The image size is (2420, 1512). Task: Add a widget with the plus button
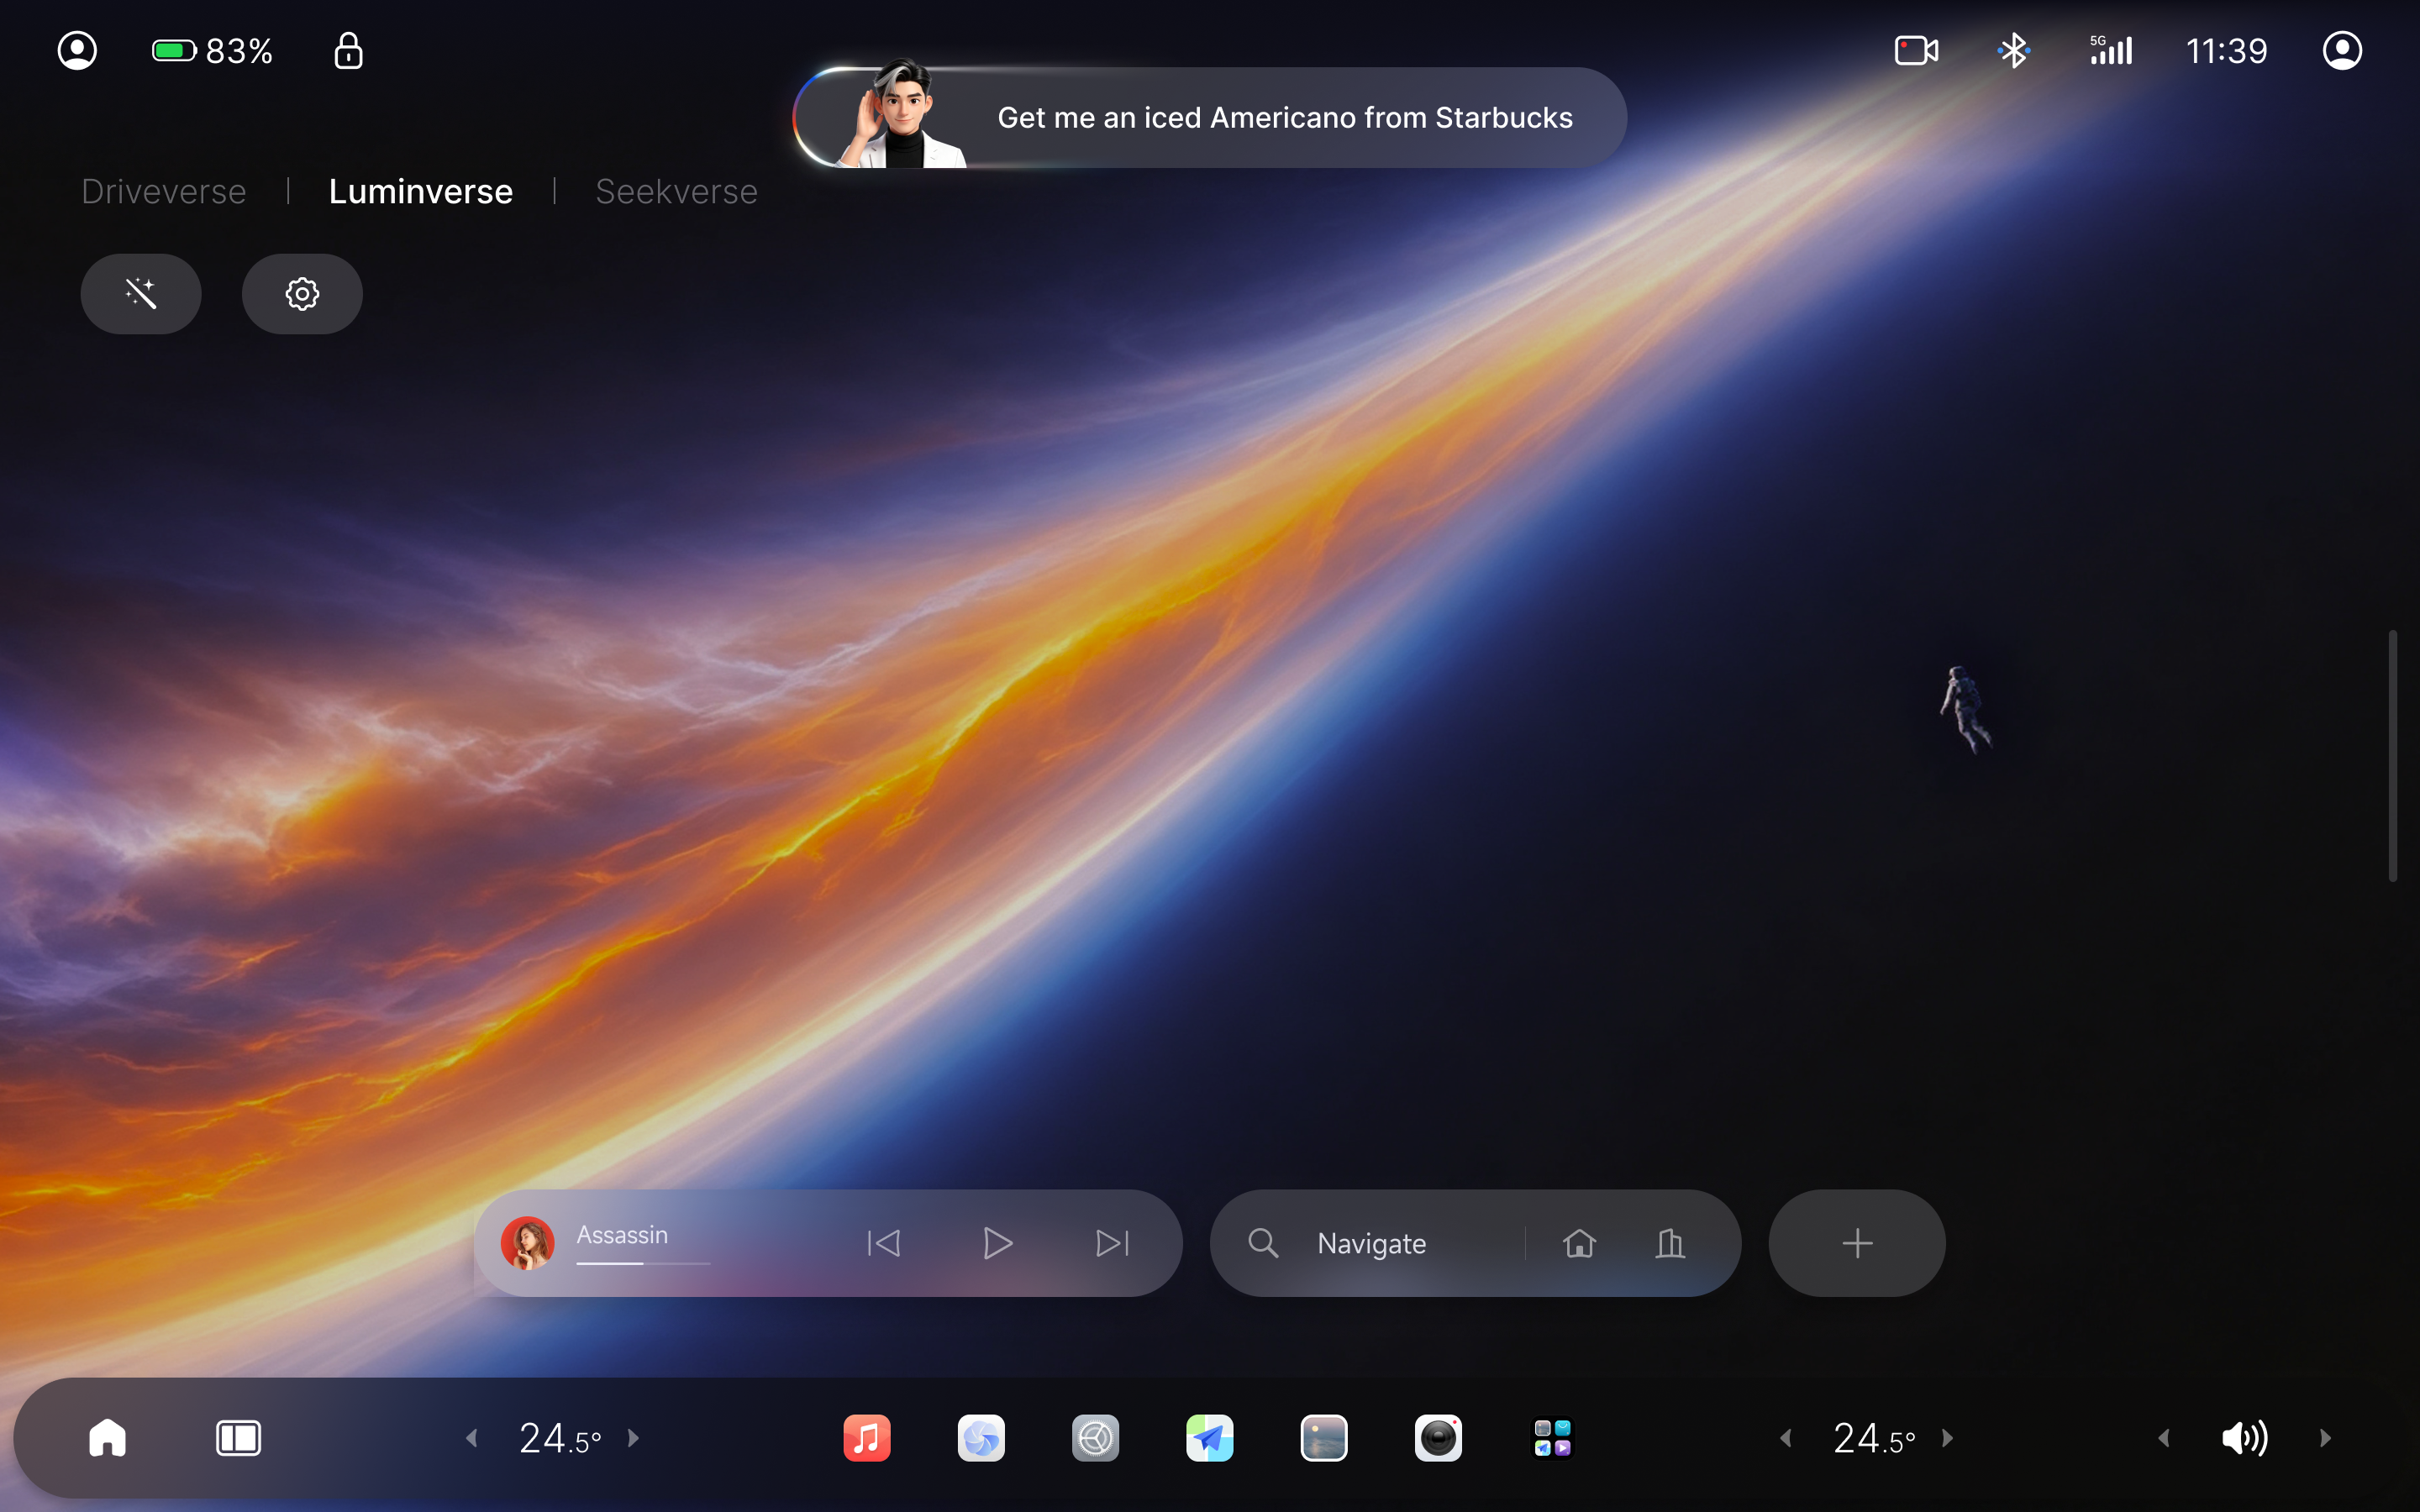pyautogui.click(x=1857, y=1243)
